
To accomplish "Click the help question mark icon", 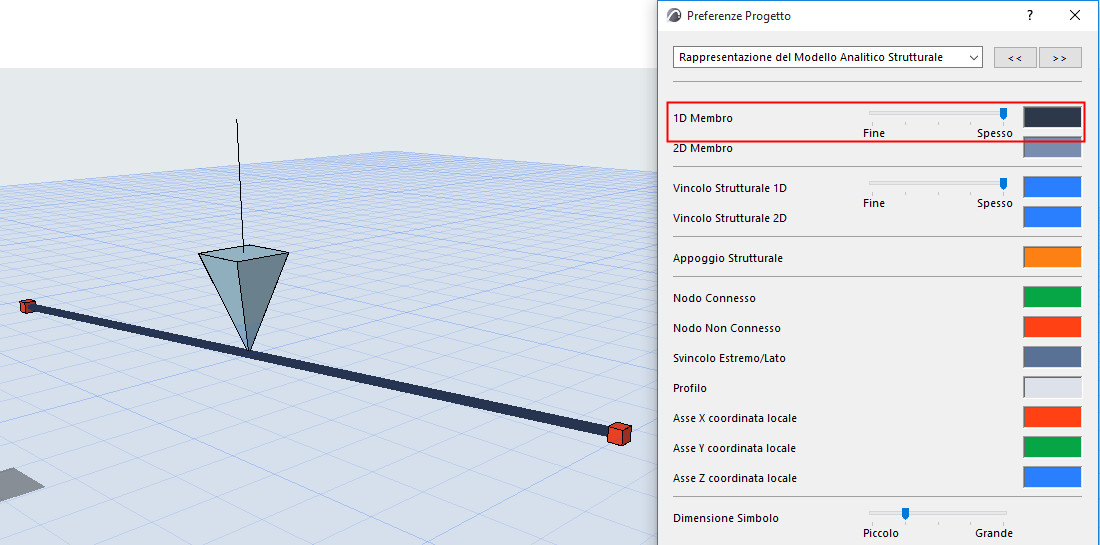I will point(1030,15).
